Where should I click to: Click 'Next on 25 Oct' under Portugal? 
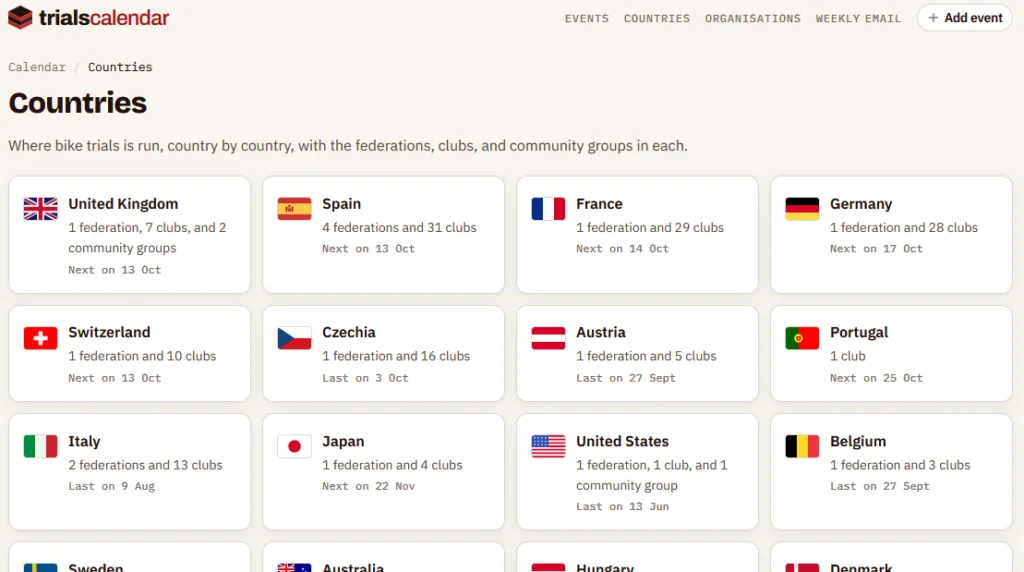click(876, 378)
